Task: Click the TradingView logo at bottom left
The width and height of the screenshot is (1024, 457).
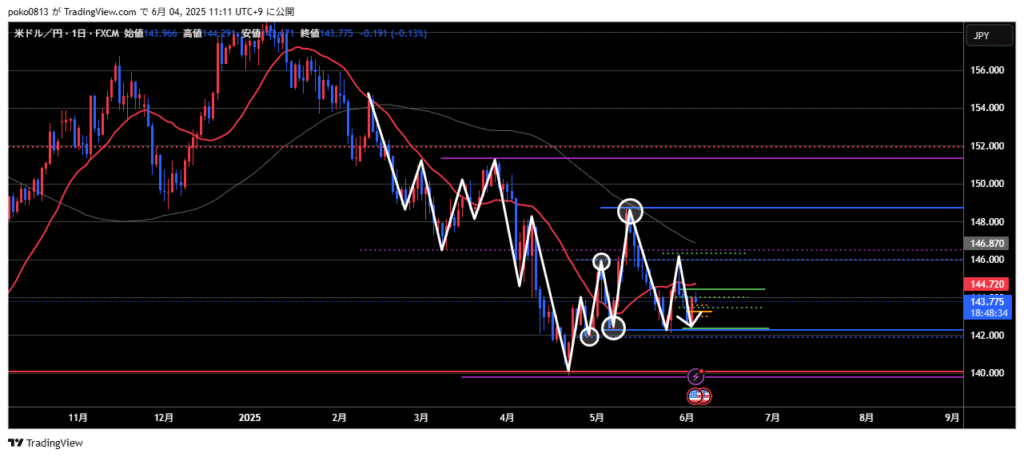Action: [x=47, y=442]
